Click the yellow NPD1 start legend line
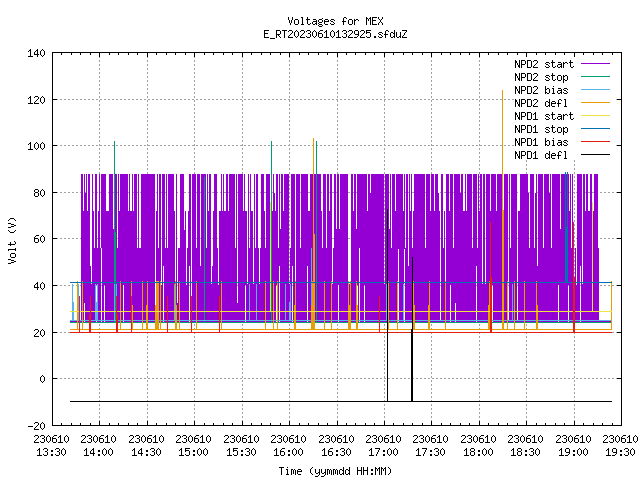The width and height of the screenshot is (640, 480). (595, 116)
